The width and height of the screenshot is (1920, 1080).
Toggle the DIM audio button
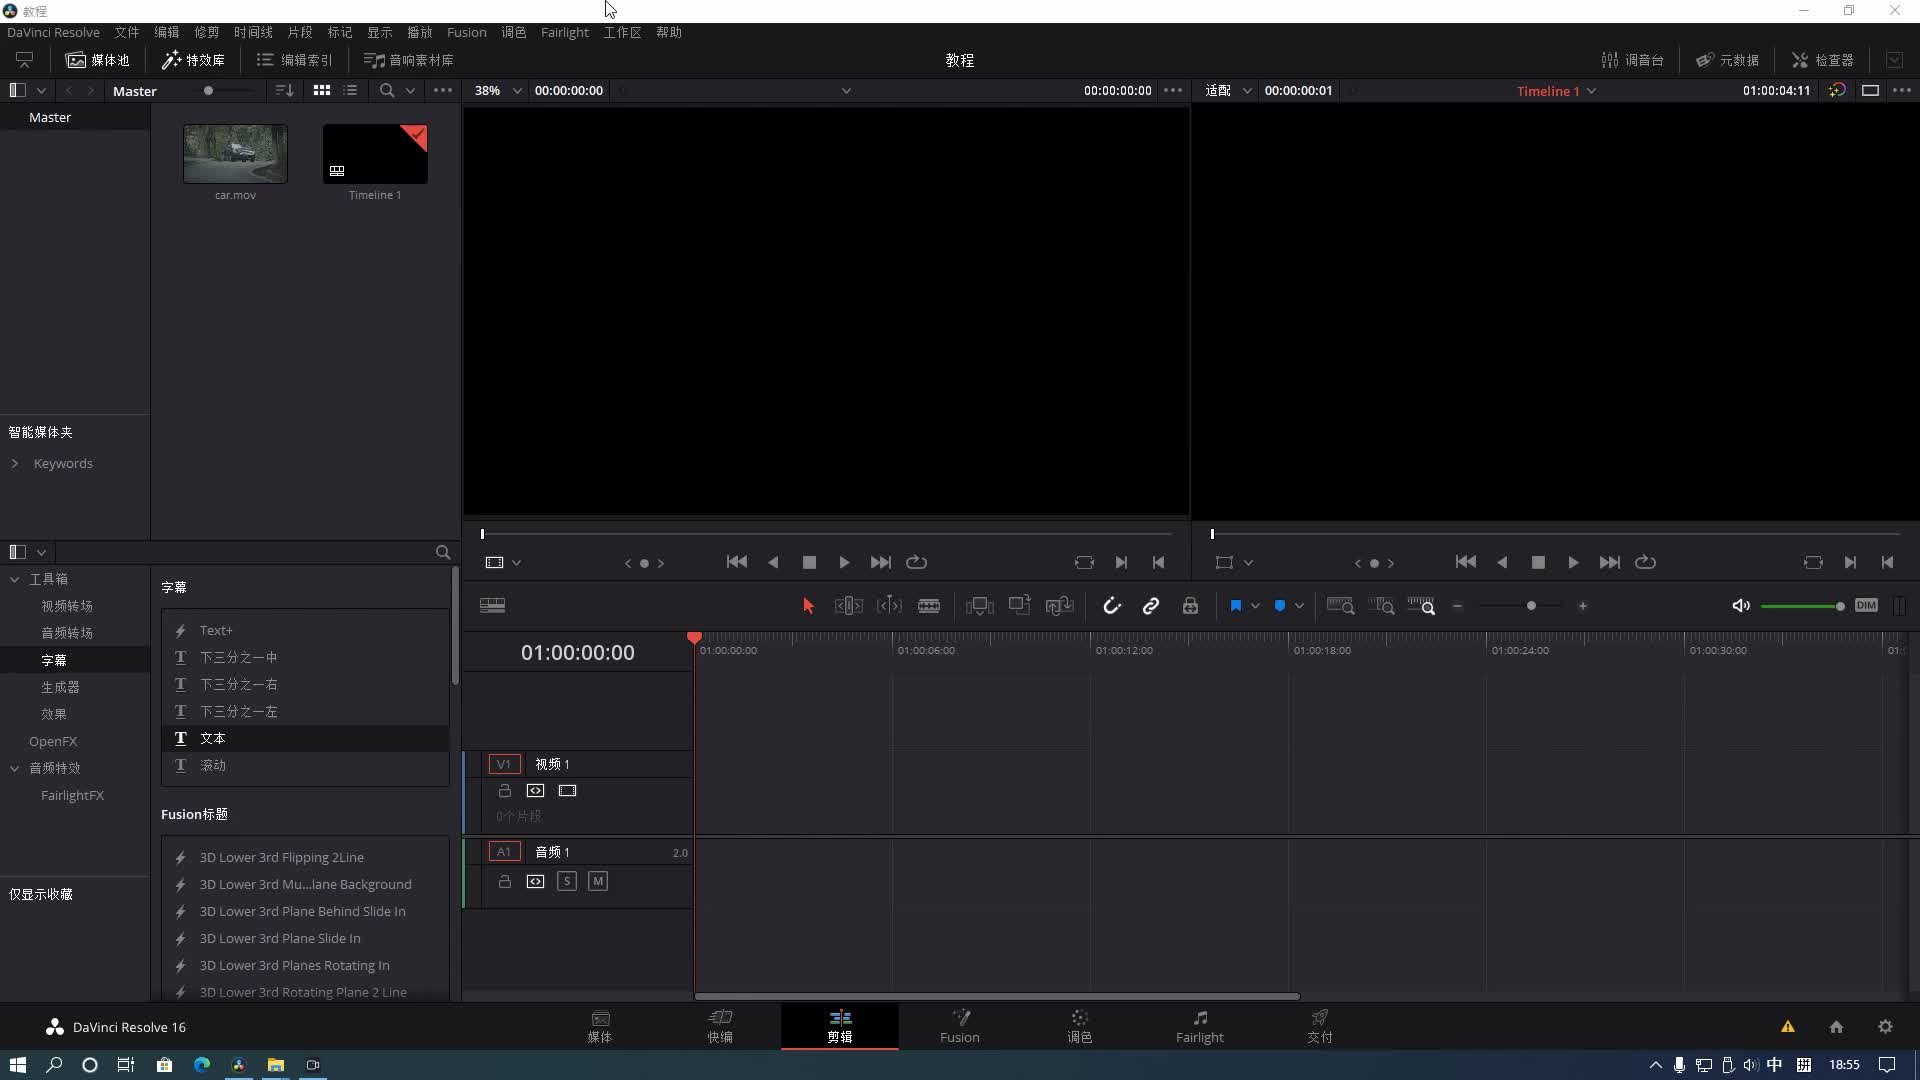pyautogui.click(x=1866, y=605)
